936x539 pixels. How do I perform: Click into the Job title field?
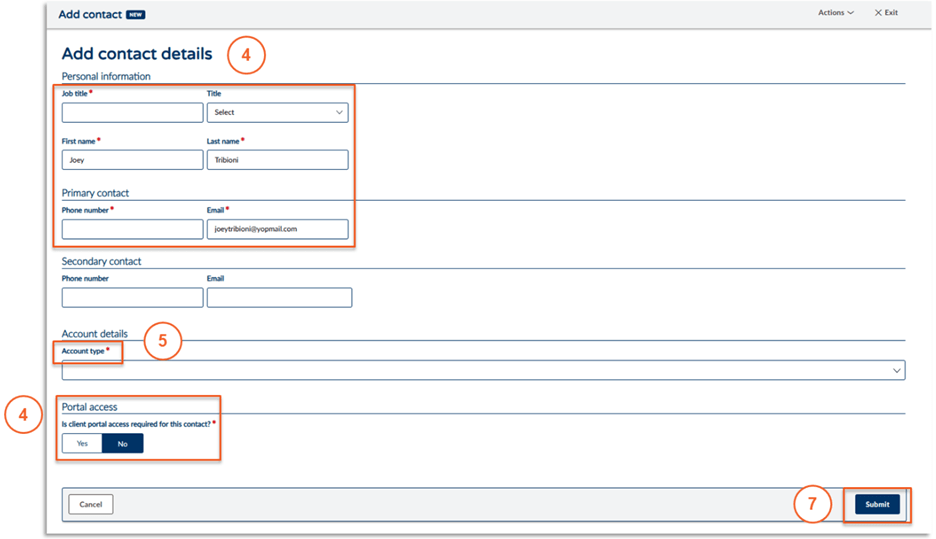coord(132,113)
